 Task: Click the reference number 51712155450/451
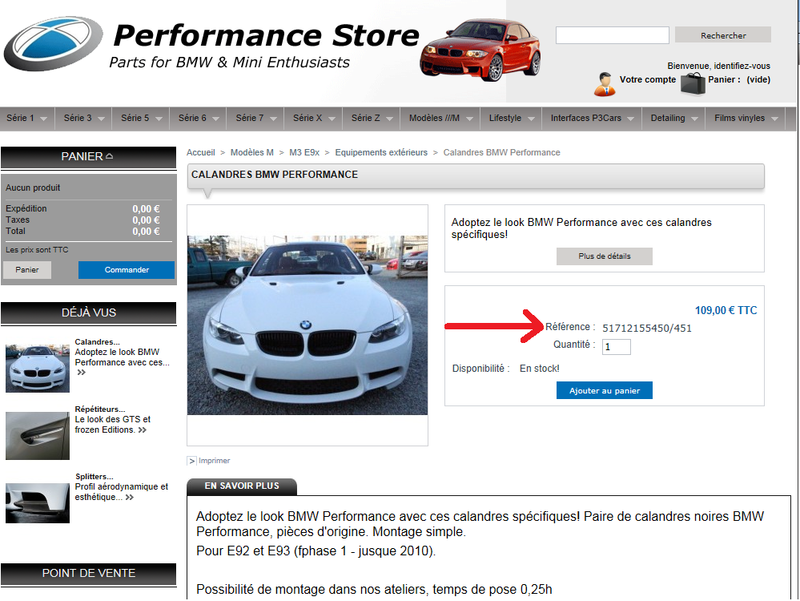tap(647, 328)
